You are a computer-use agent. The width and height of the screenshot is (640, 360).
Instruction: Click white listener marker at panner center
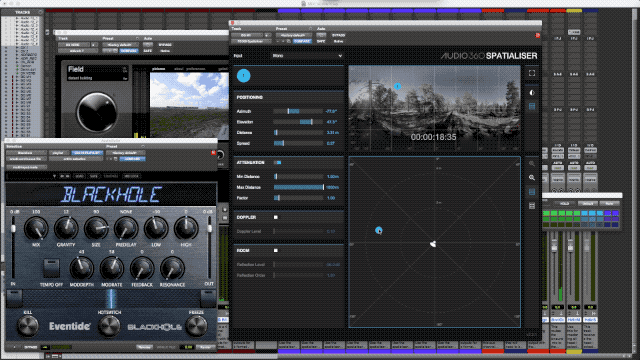coord(433,244)
